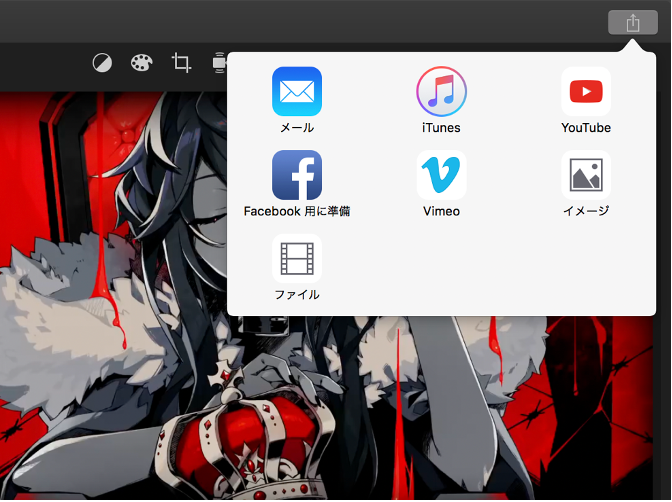The image size is (672, 502).
Task: Click the Share button in toolbar
Action: point(633,22)
